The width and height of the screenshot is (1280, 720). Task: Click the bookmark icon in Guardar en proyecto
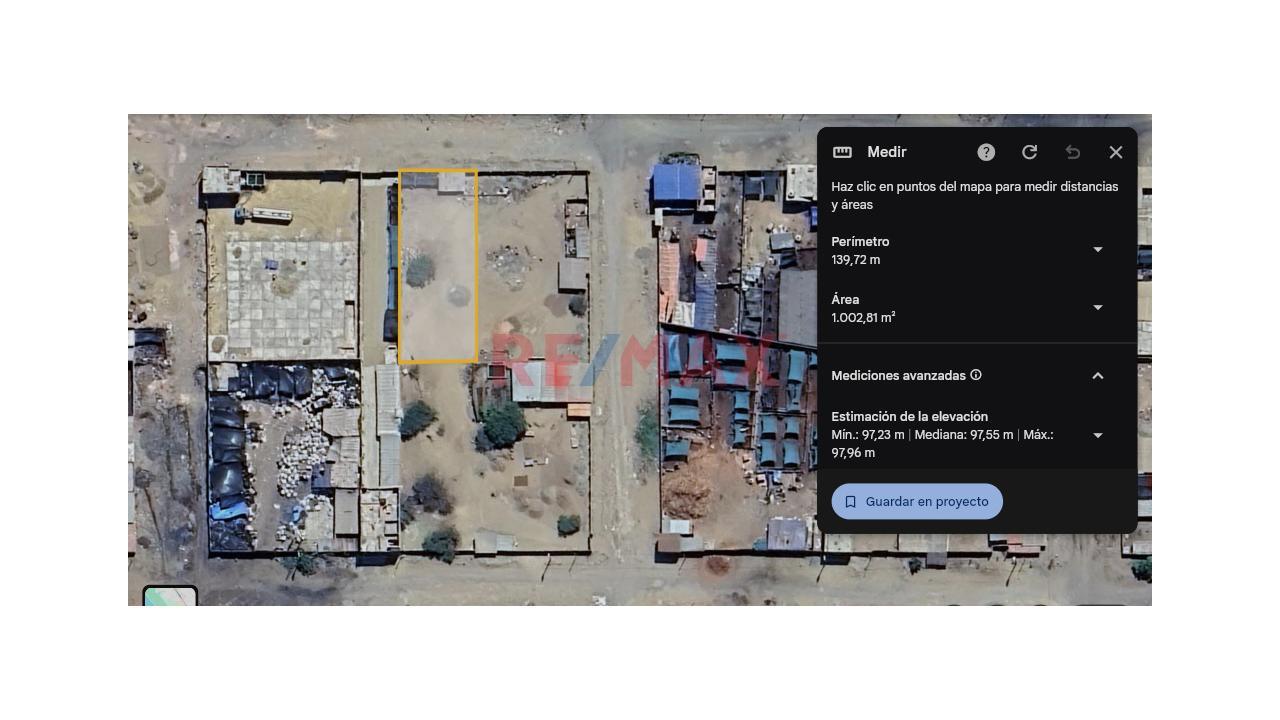point(851,502)
